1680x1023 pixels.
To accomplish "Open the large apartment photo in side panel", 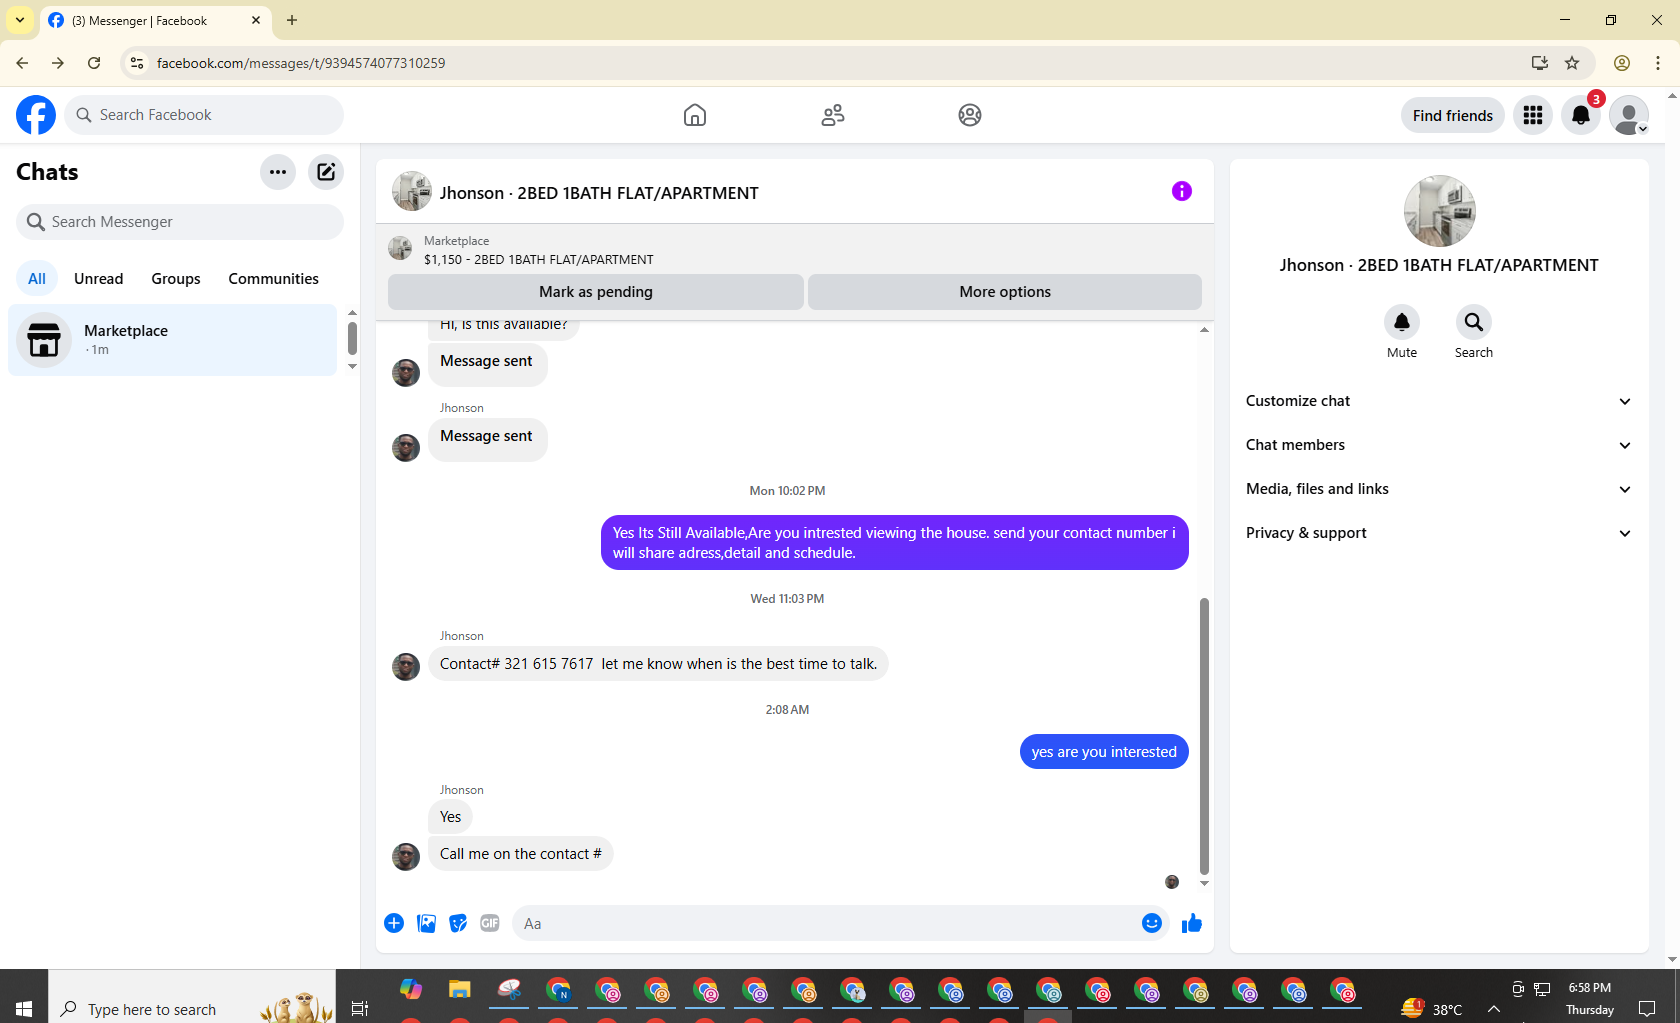I will 1439,211.
